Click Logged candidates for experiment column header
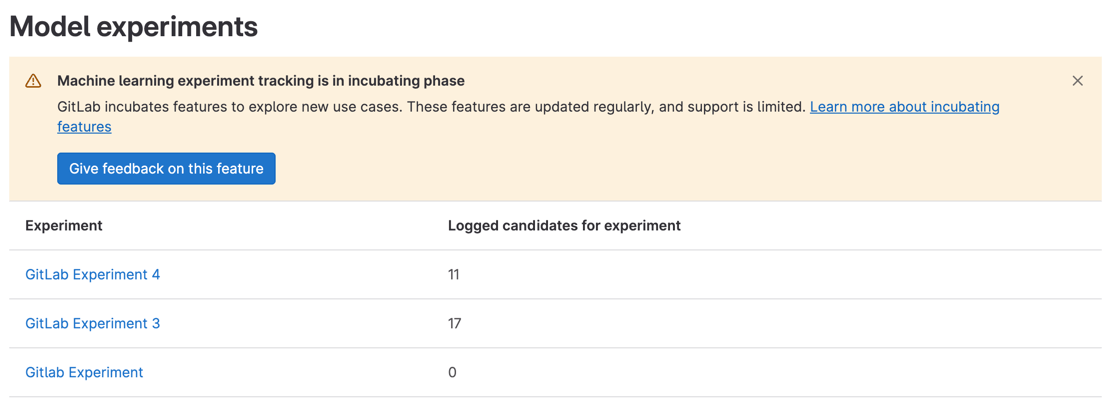Screen dimensions: 1114x411 [x=564, y=226]
